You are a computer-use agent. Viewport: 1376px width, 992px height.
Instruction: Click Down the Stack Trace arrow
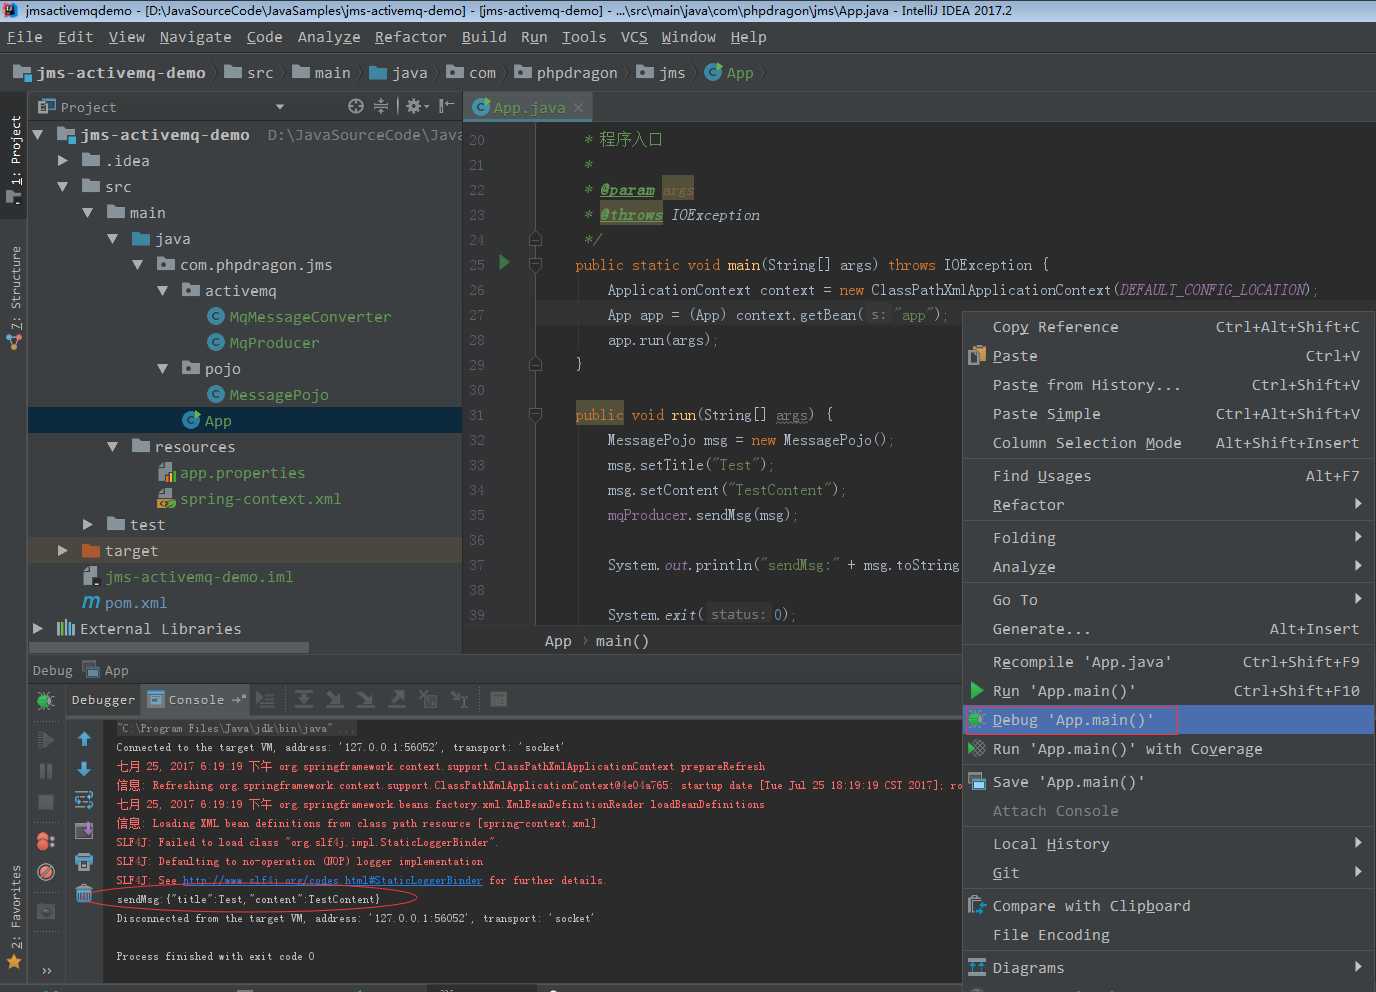pos(84,769)
